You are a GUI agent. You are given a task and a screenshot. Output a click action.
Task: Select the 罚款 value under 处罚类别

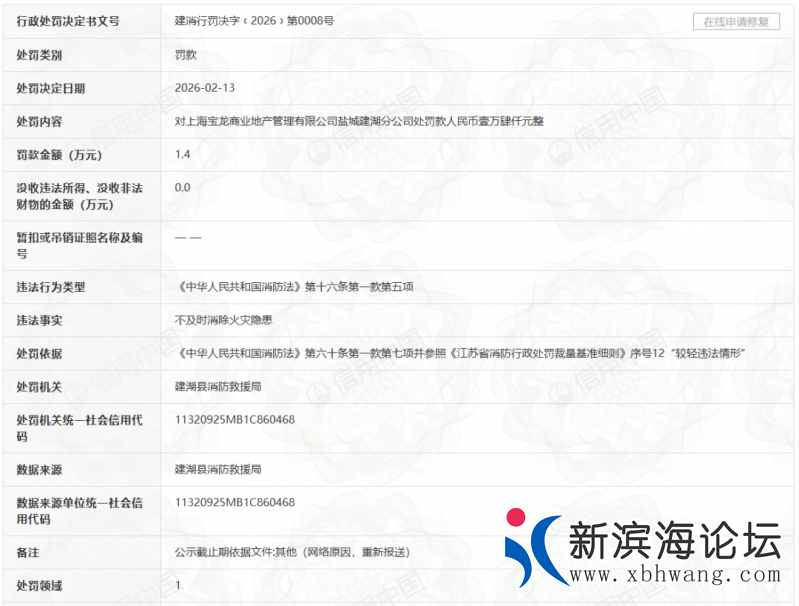[x=186, y=55]
